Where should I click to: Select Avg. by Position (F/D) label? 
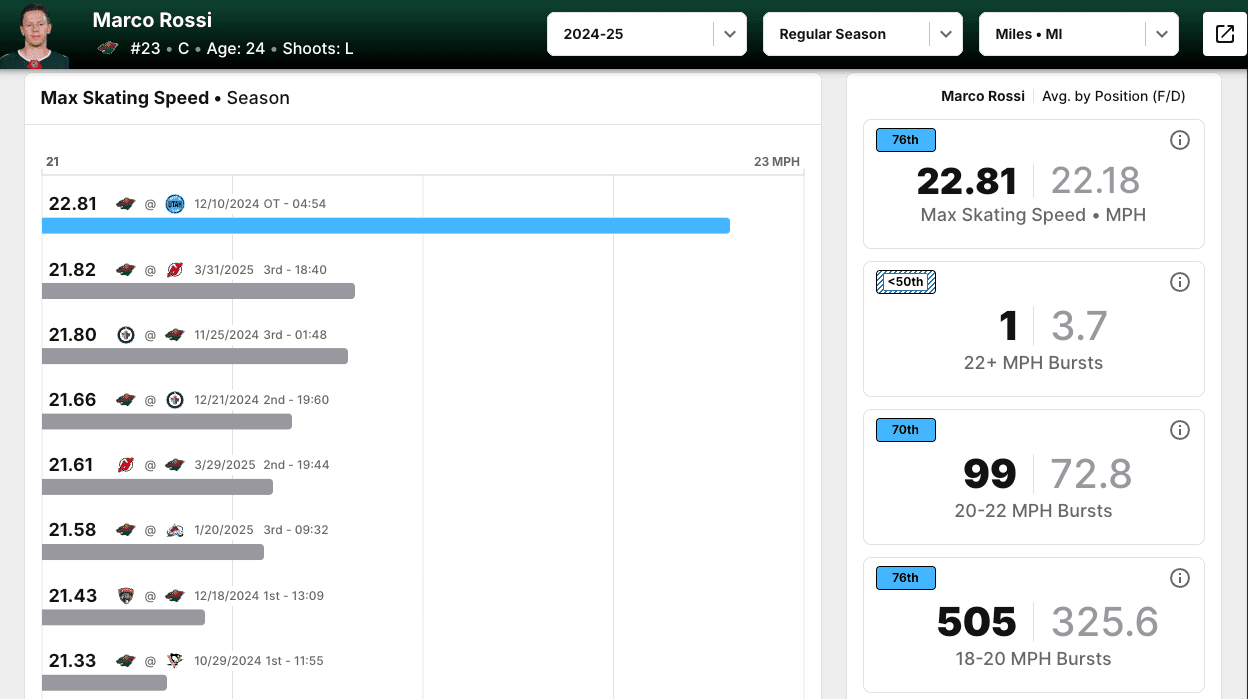click(1113, 96)
